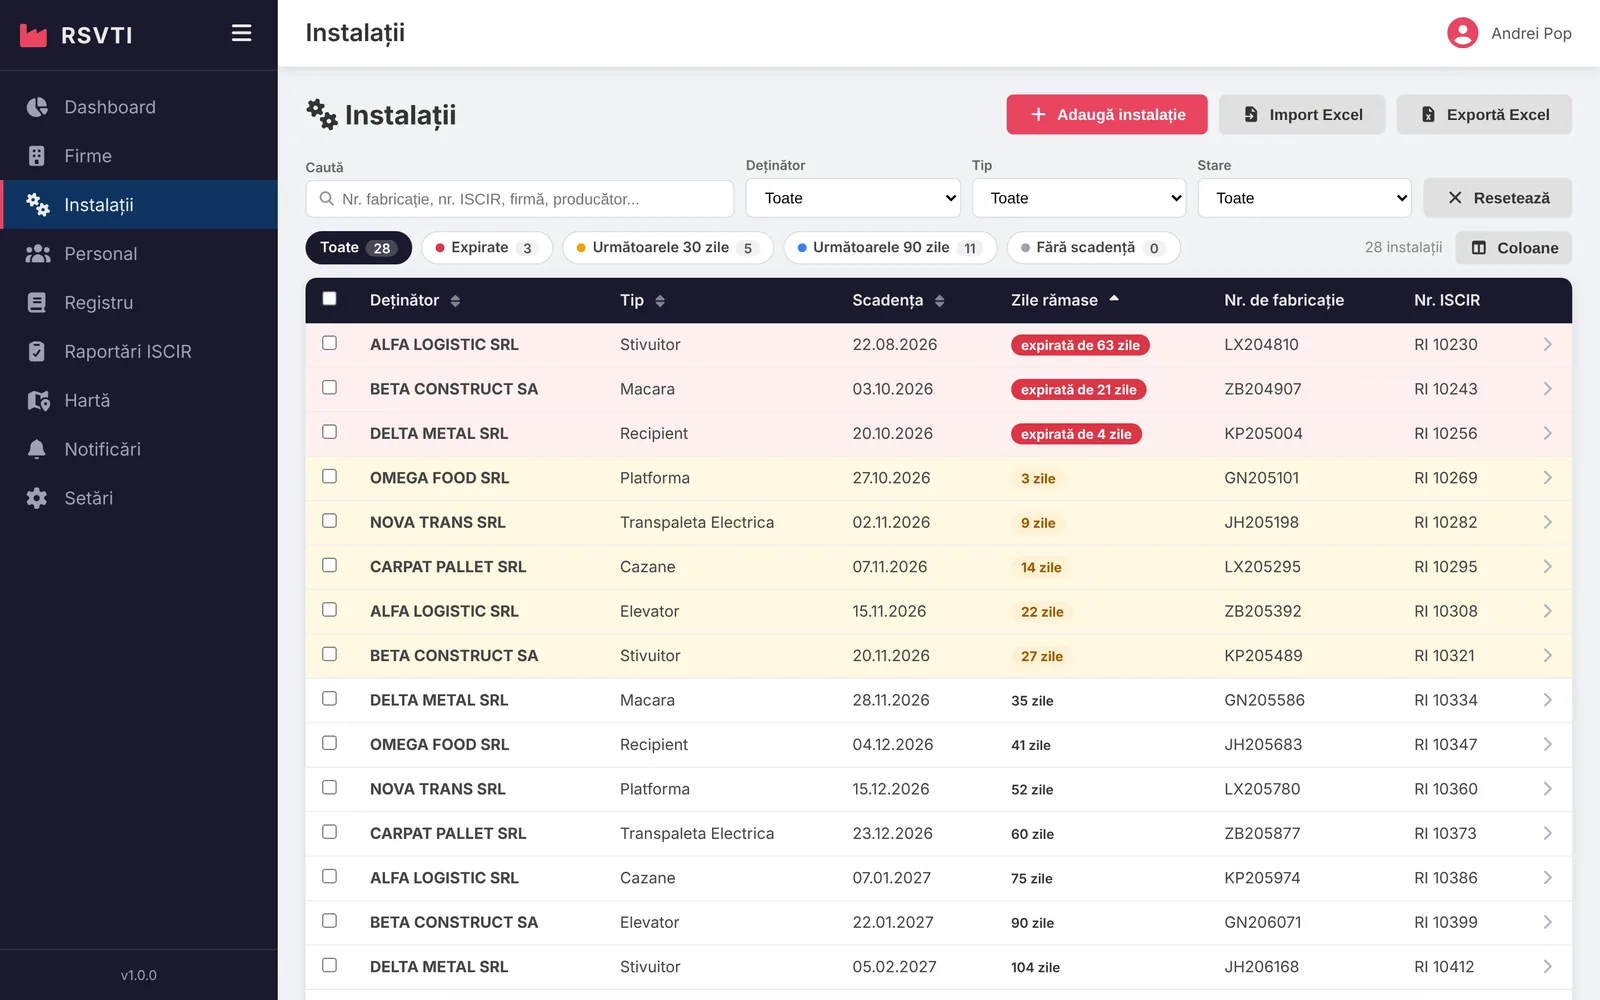Image resolution: width=1600 pixels, height=1000 pixels.
Task: Click the Nr. ISCIR column header
Action: [x=1447, y=300]
